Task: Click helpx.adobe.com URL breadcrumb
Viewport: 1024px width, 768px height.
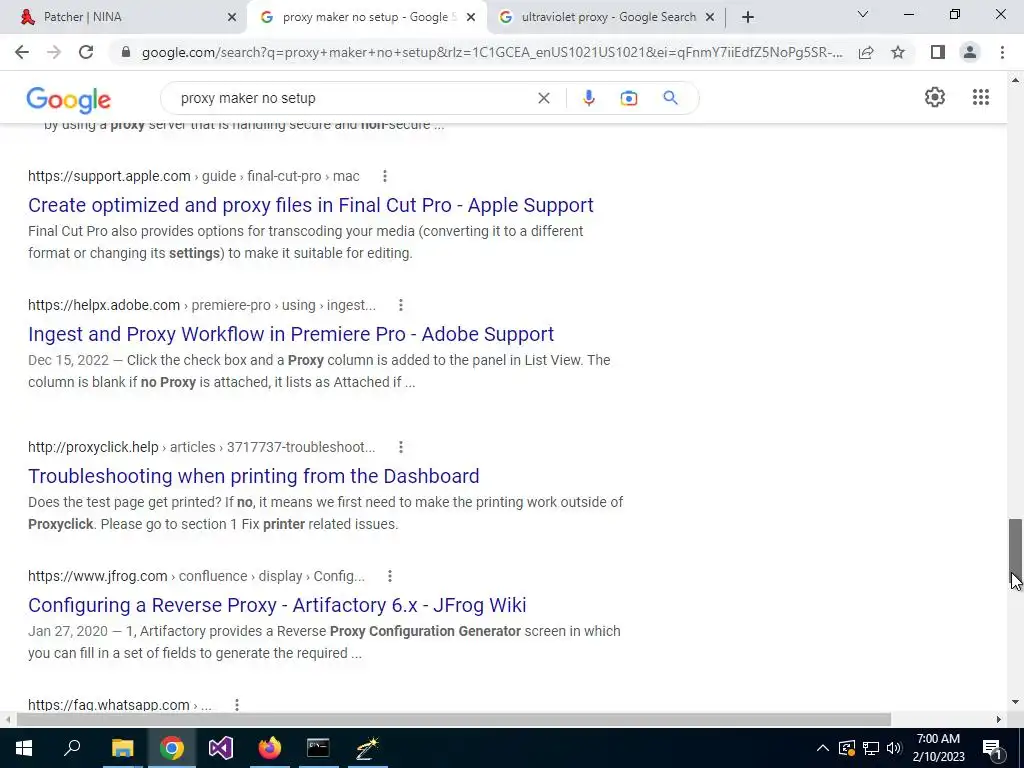Action: (202, 305)
